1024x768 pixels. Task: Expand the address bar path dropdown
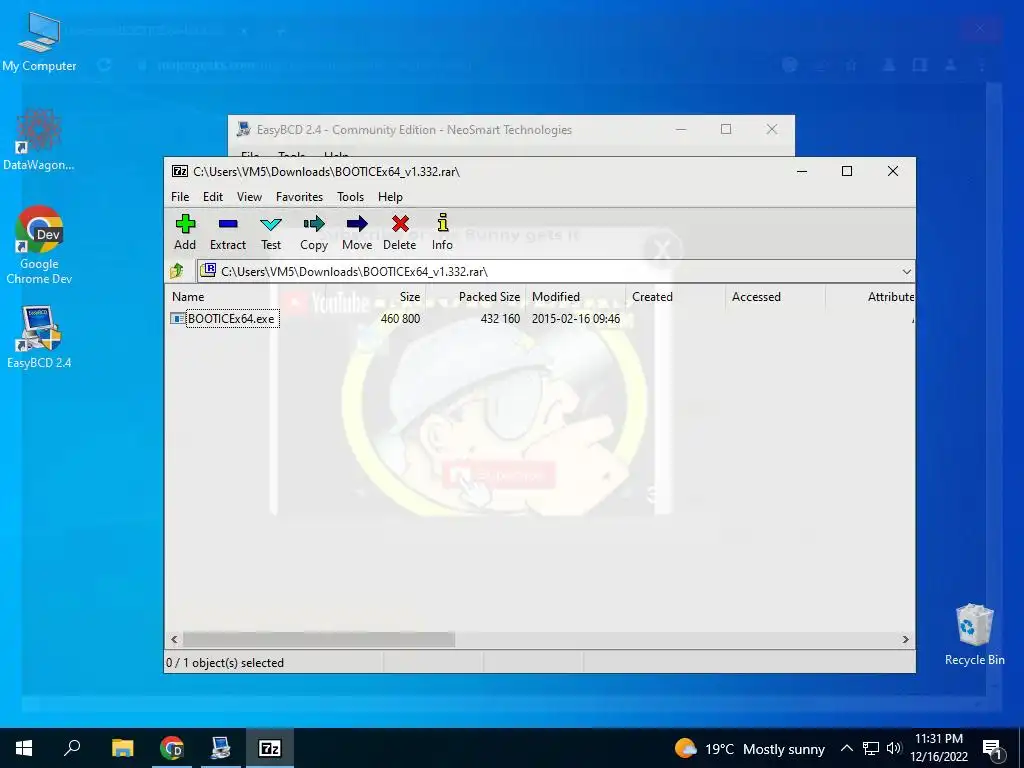[906, 271]
